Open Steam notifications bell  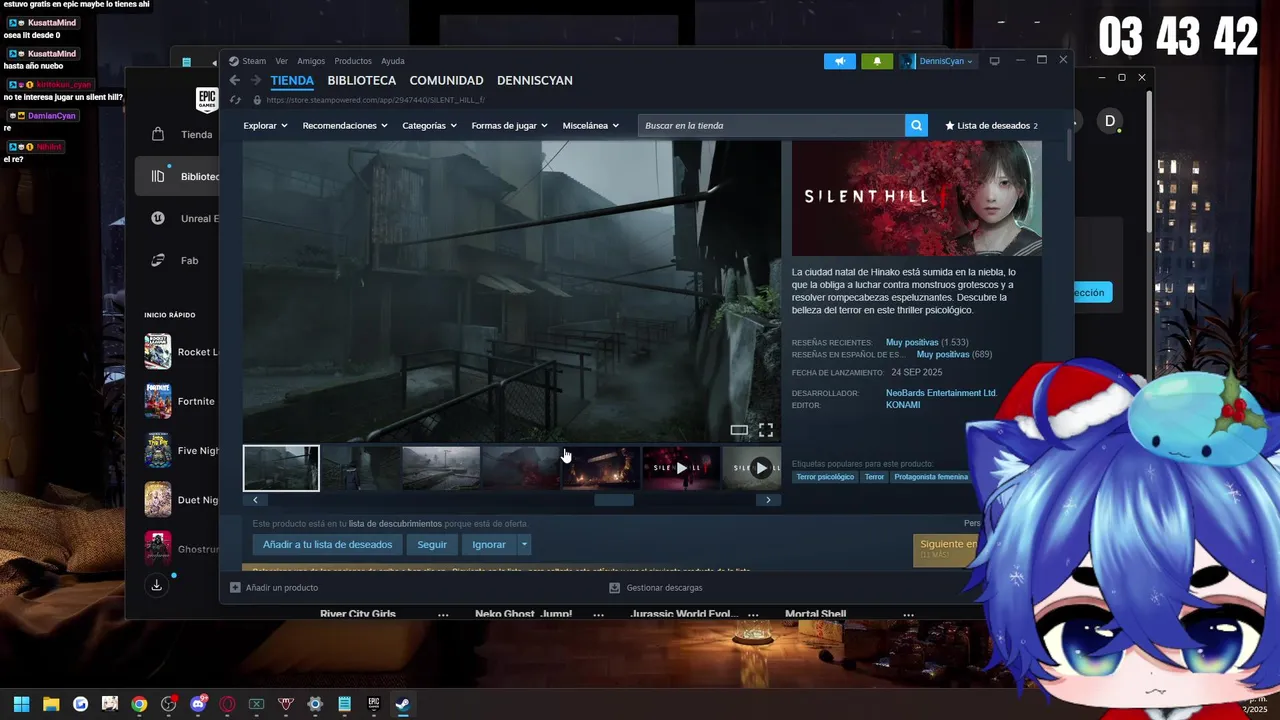pyautogui.click(x=877, y=61)
